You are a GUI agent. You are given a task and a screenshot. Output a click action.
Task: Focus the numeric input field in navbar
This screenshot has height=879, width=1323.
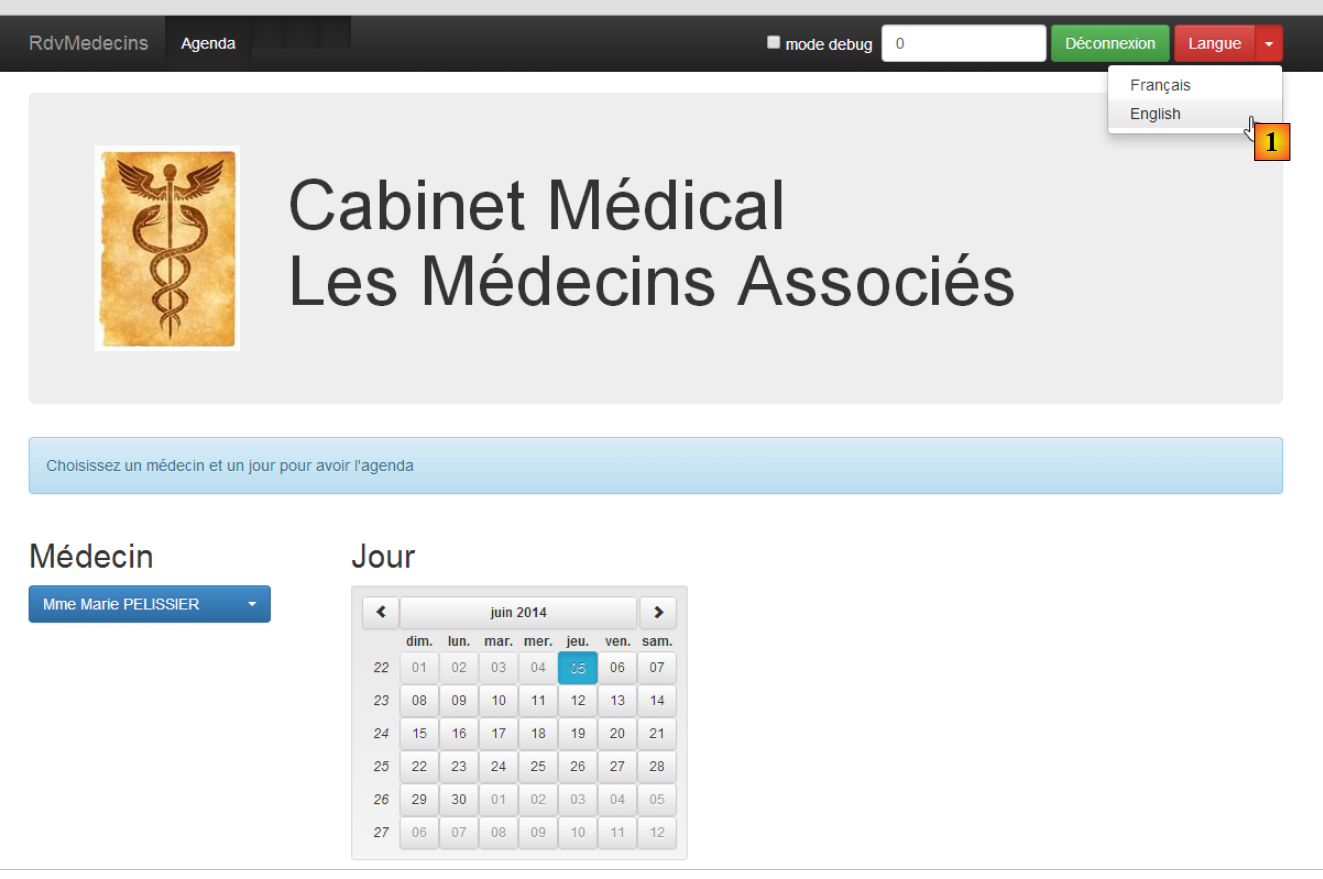[963, 44]
